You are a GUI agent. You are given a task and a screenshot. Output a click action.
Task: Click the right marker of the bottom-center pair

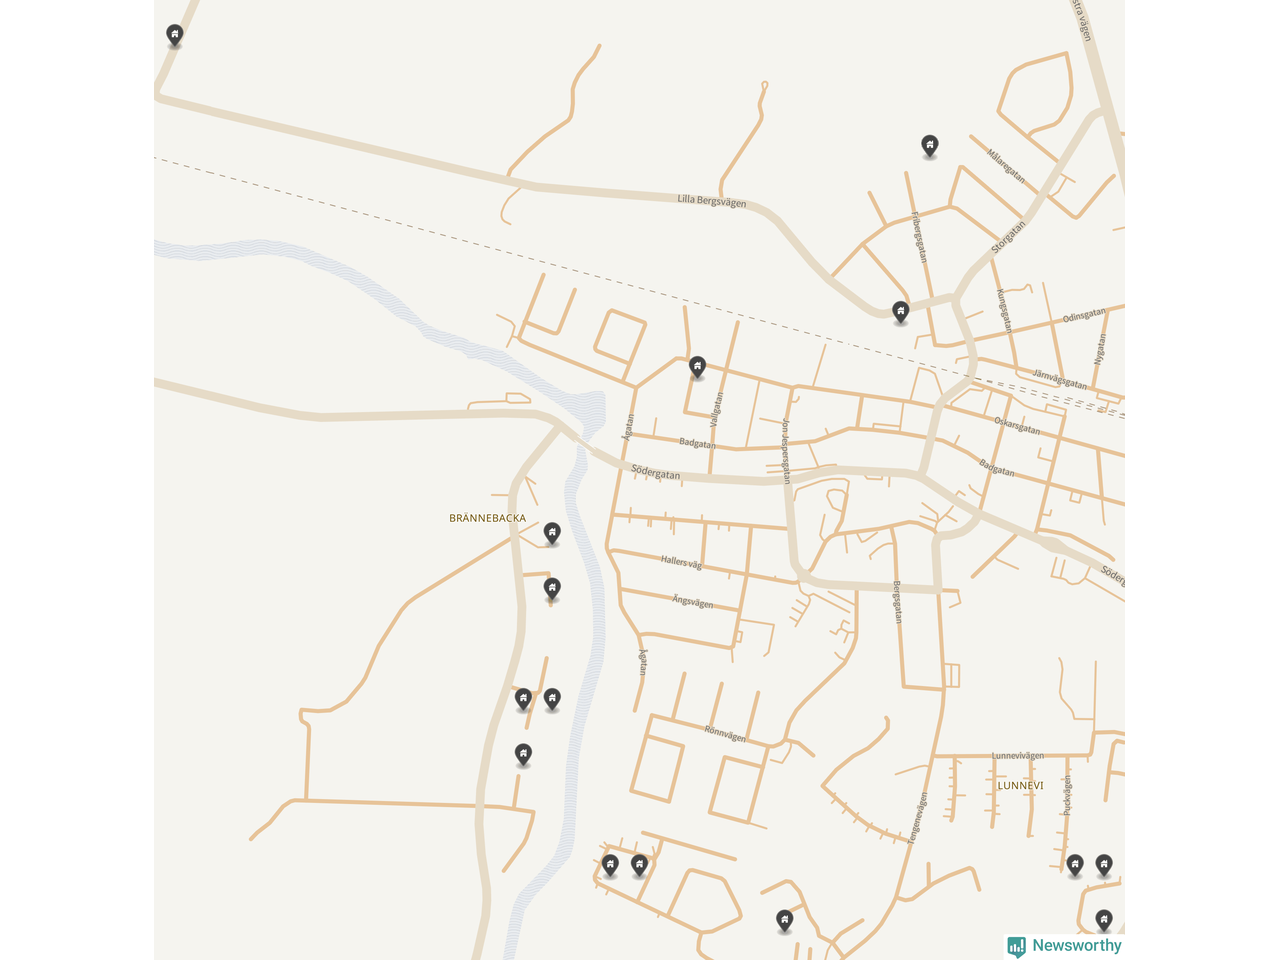click(640, 866)
